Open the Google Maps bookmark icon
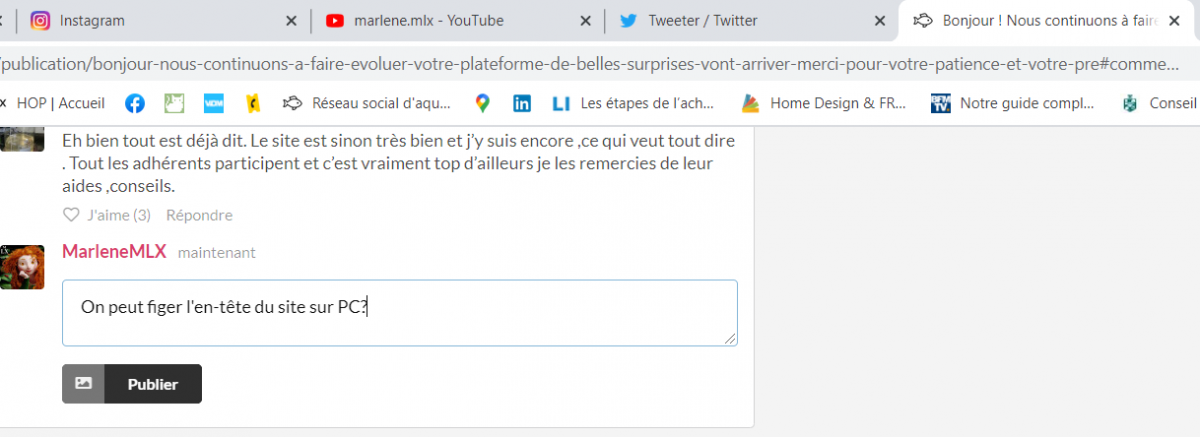This screenshot has width=1200, height=437. pyautogui.click(x=483, y=102)
